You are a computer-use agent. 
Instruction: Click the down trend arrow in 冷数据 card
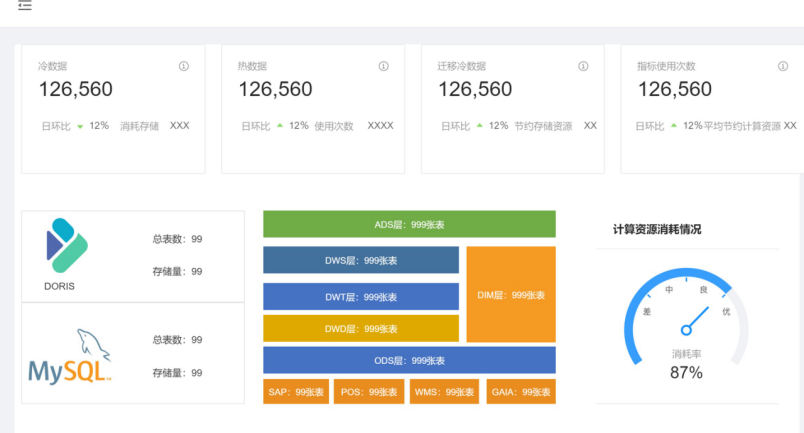coord(80,127)
